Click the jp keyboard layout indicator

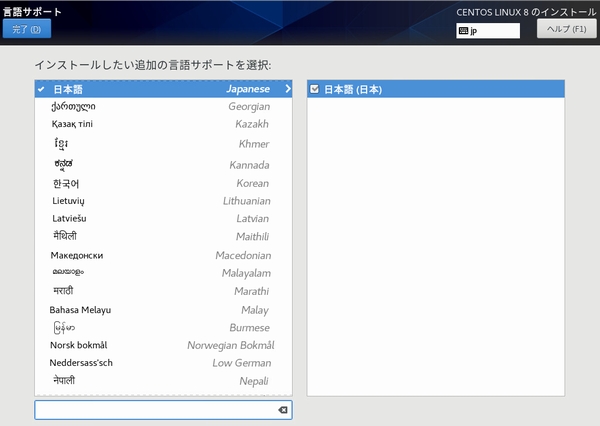pos(488,31)
